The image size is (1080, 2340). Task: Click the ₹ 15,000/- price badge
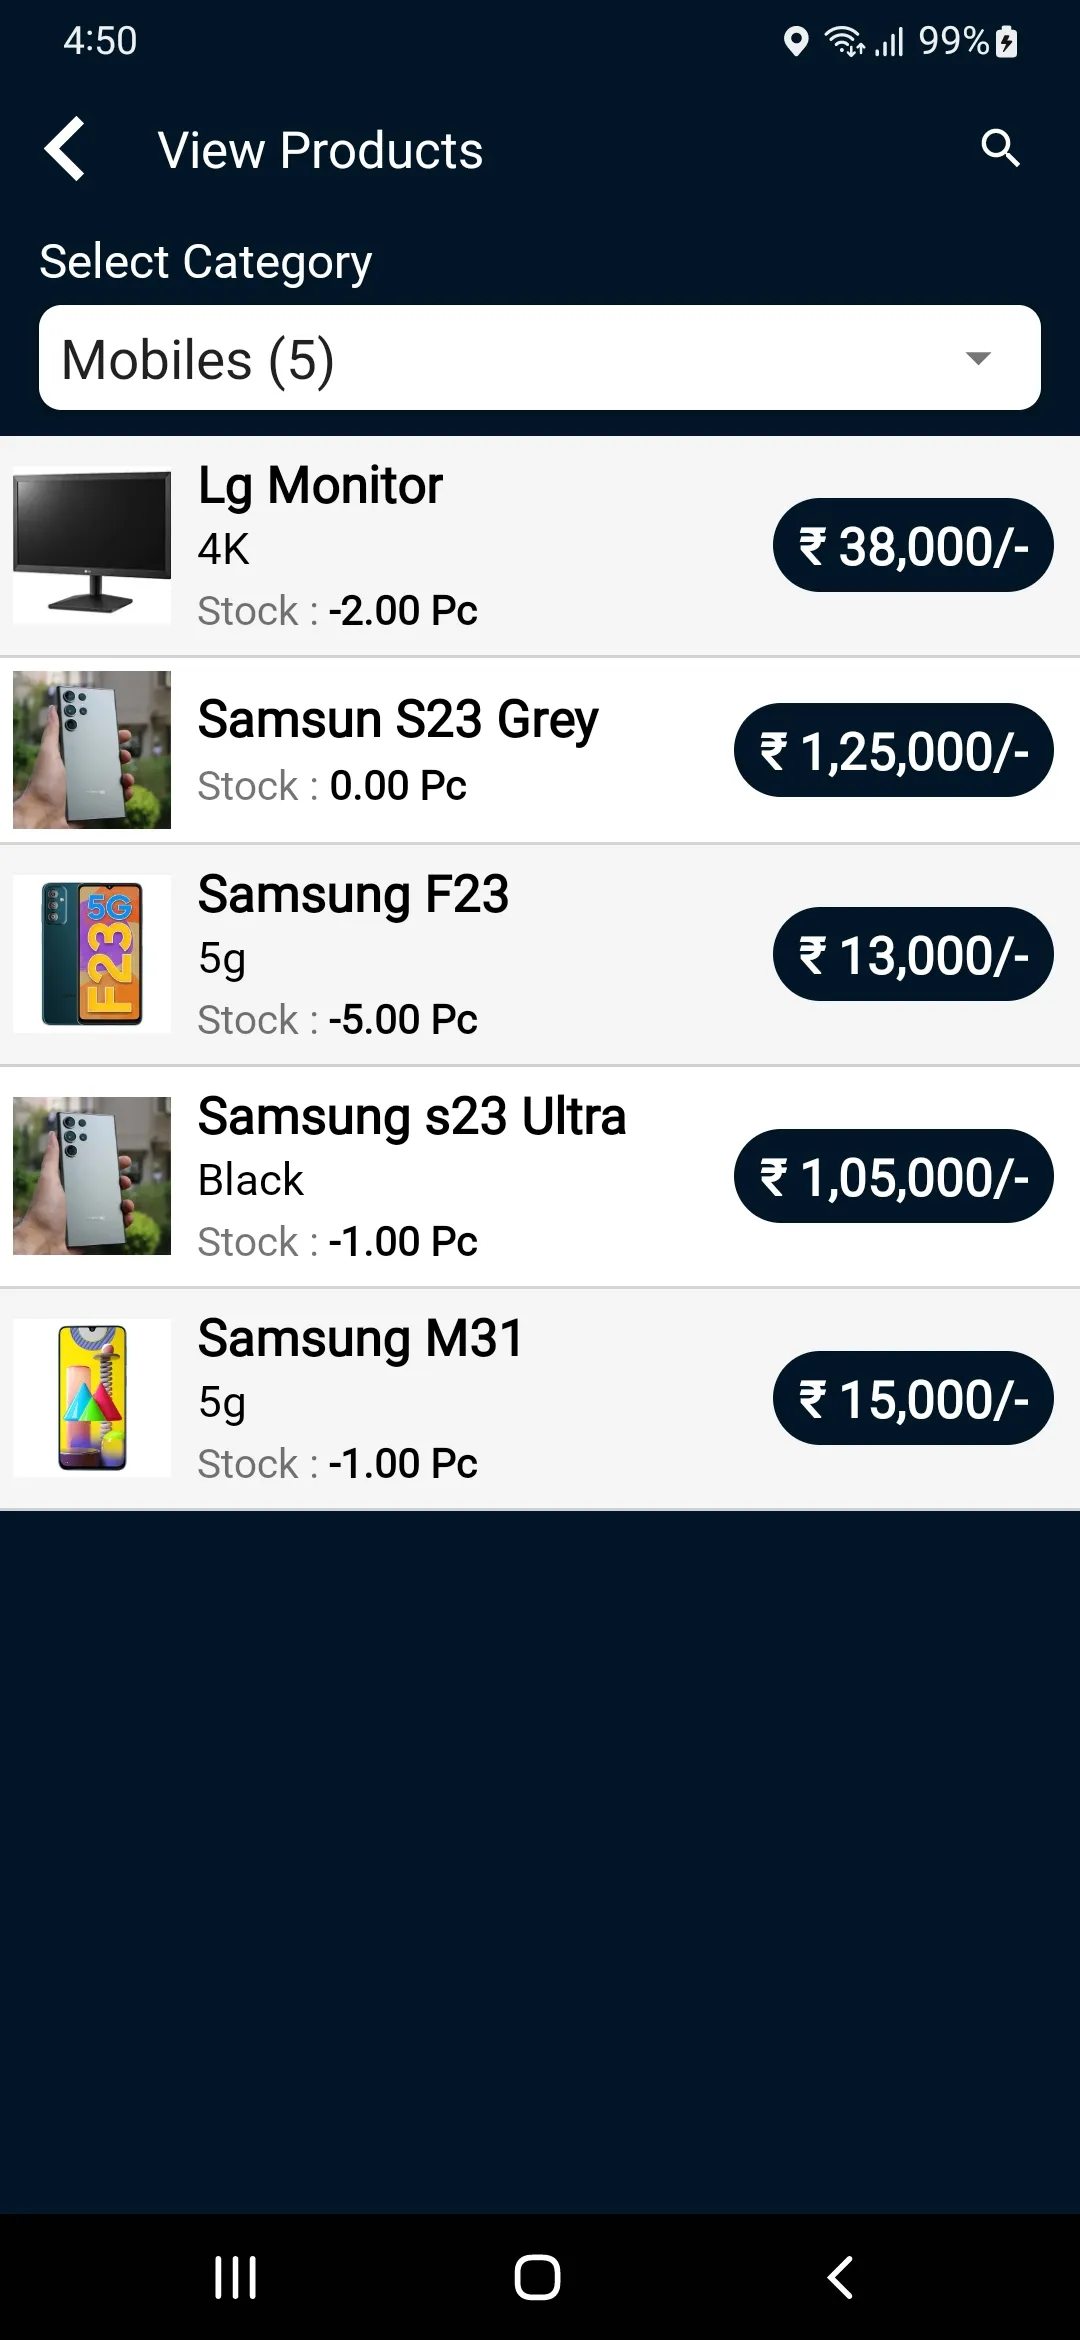tap(913, 1398)
